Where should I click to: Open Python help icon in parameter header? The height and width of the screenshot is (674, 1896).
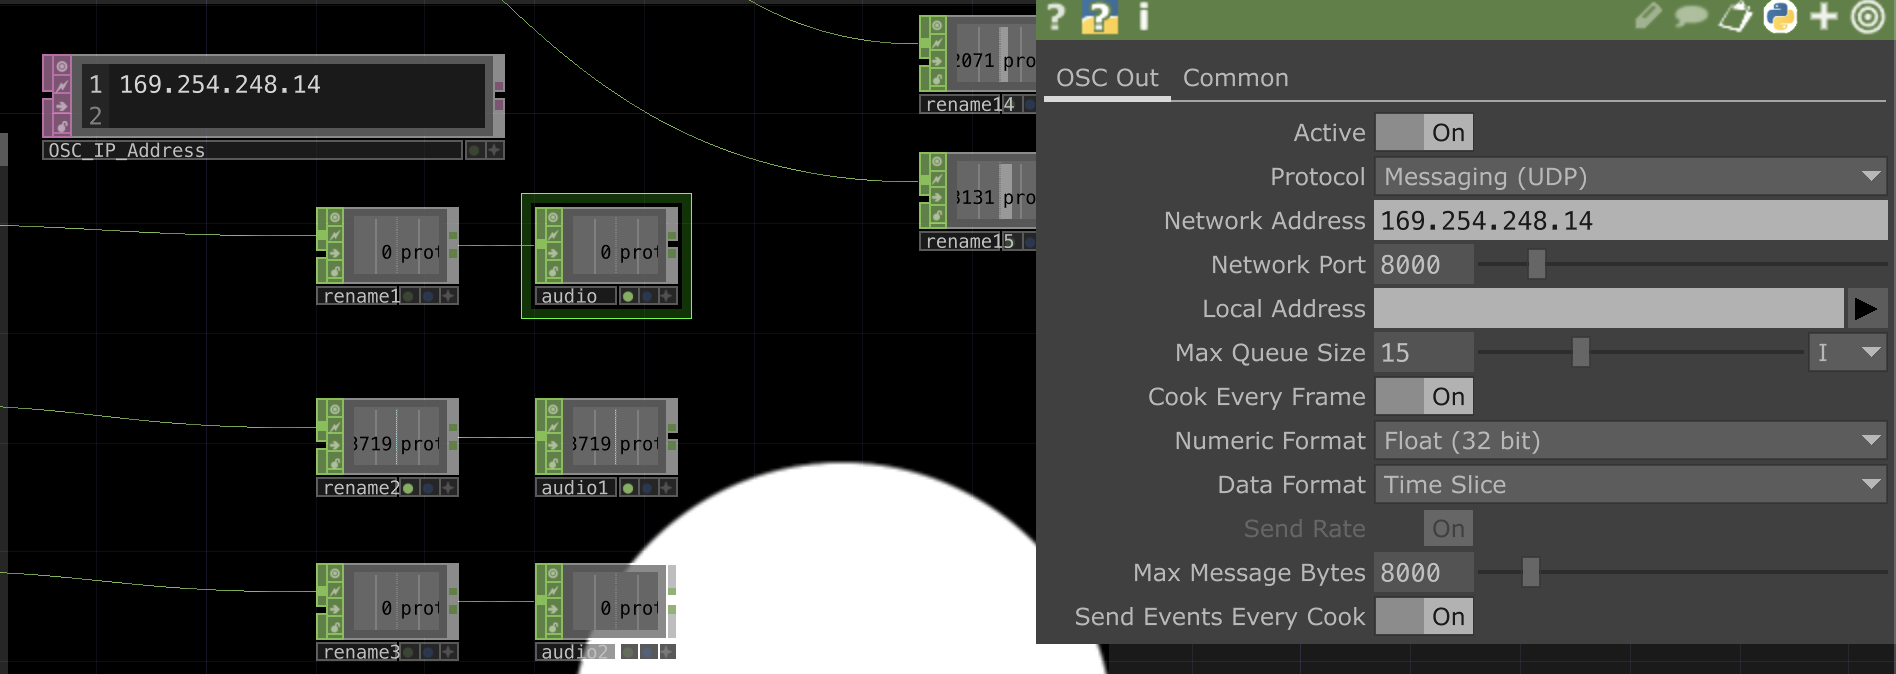pyautogui.click(x=1099, y=17)
